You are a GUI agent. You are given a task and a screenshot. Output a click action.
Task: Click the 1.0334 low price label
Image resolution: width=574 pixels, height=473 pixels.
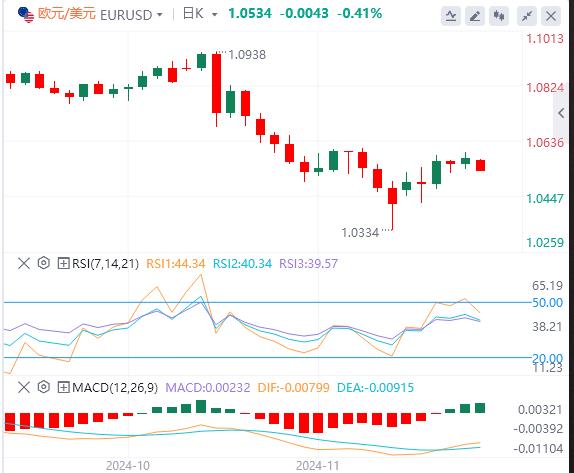360,232
